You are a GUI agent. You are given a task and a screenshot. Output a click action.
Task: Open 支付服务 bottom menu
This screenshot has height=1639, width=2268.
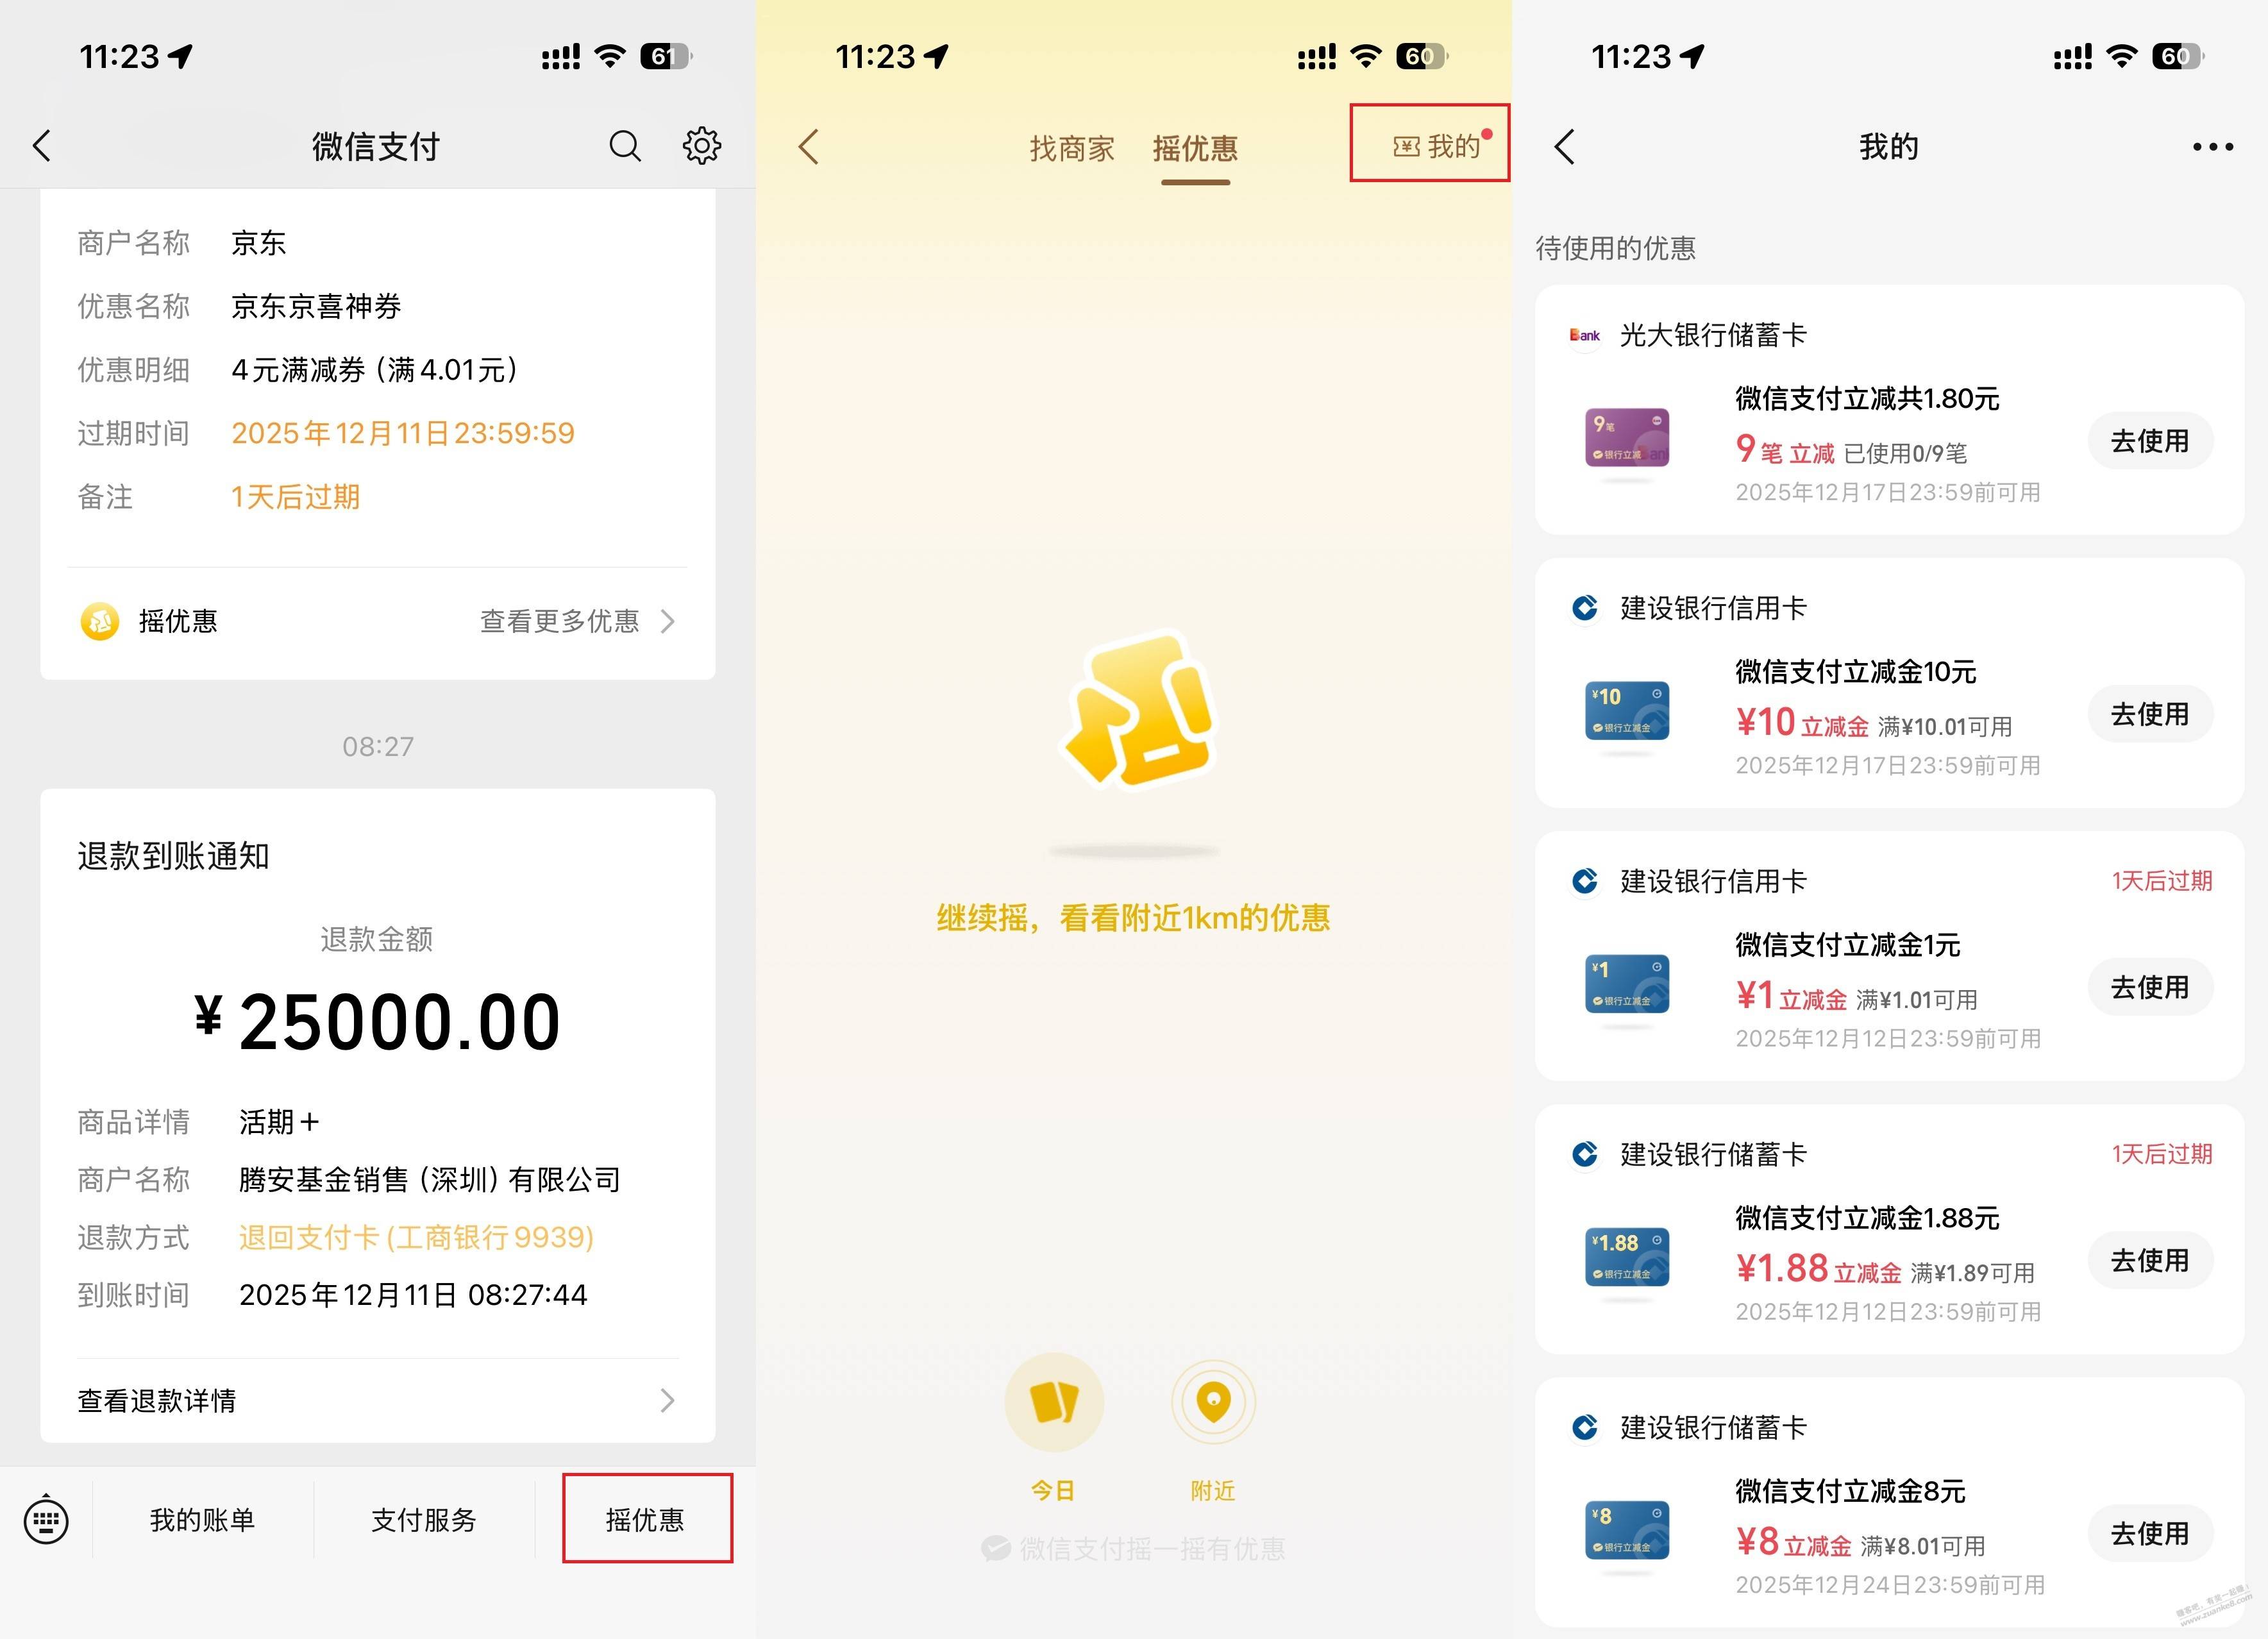click(424, 1520)
